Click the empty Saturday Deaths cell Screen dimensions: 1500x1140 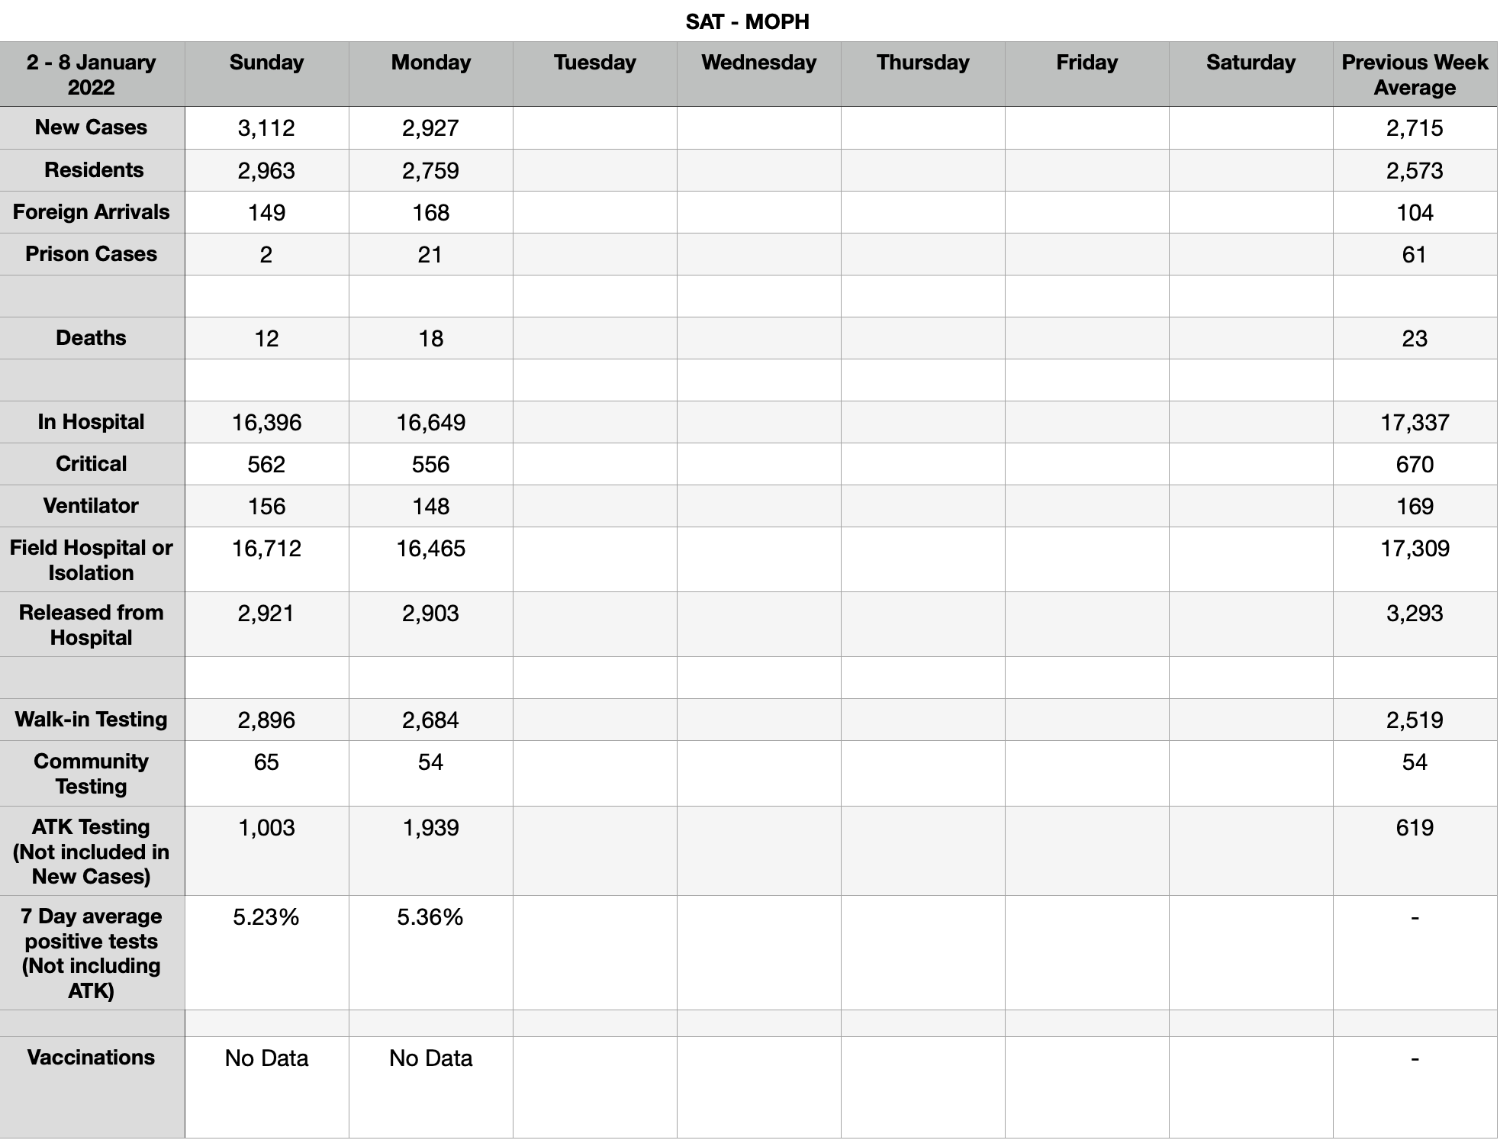point(1251,338)
